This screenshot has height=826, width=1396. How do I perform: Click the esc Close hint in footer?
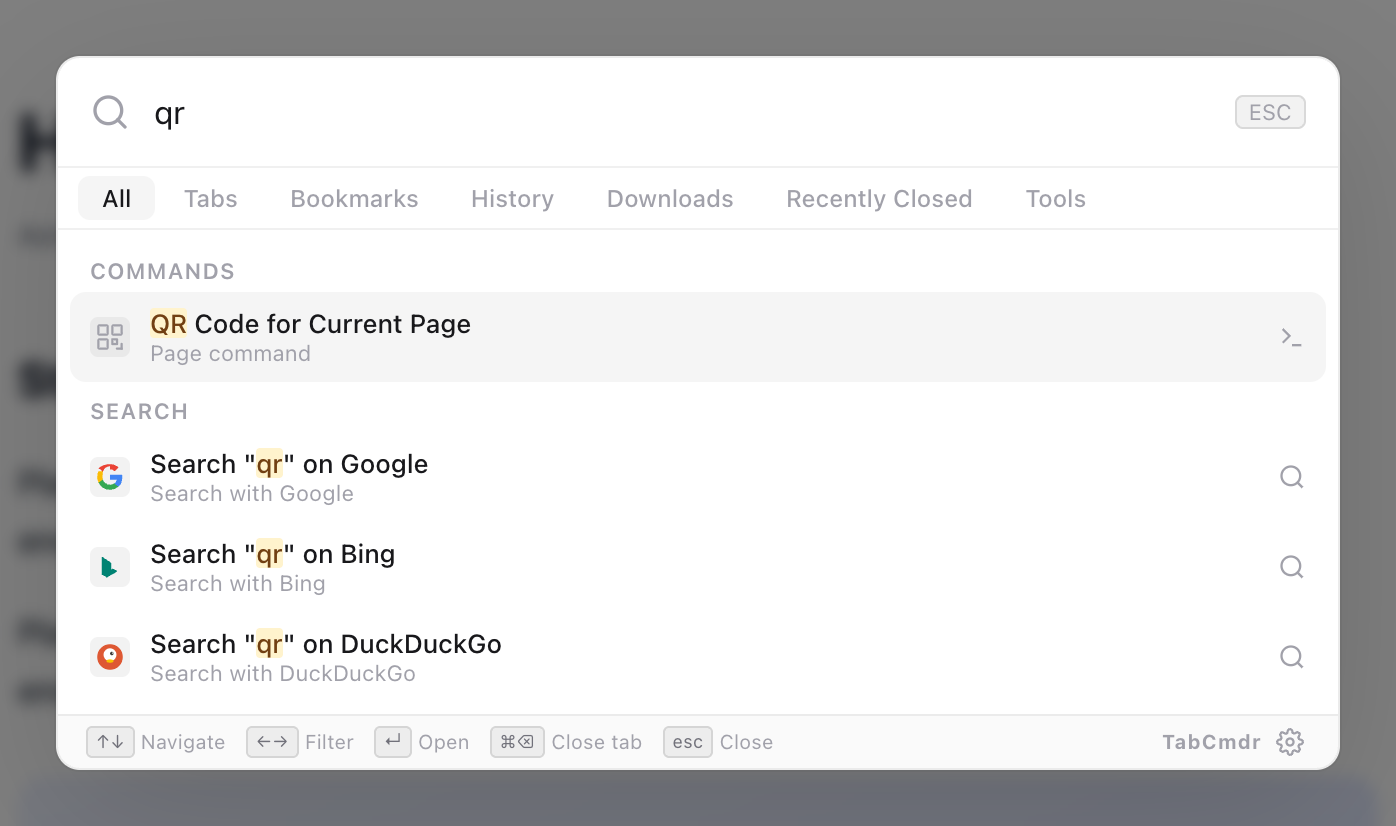[718, 742]
